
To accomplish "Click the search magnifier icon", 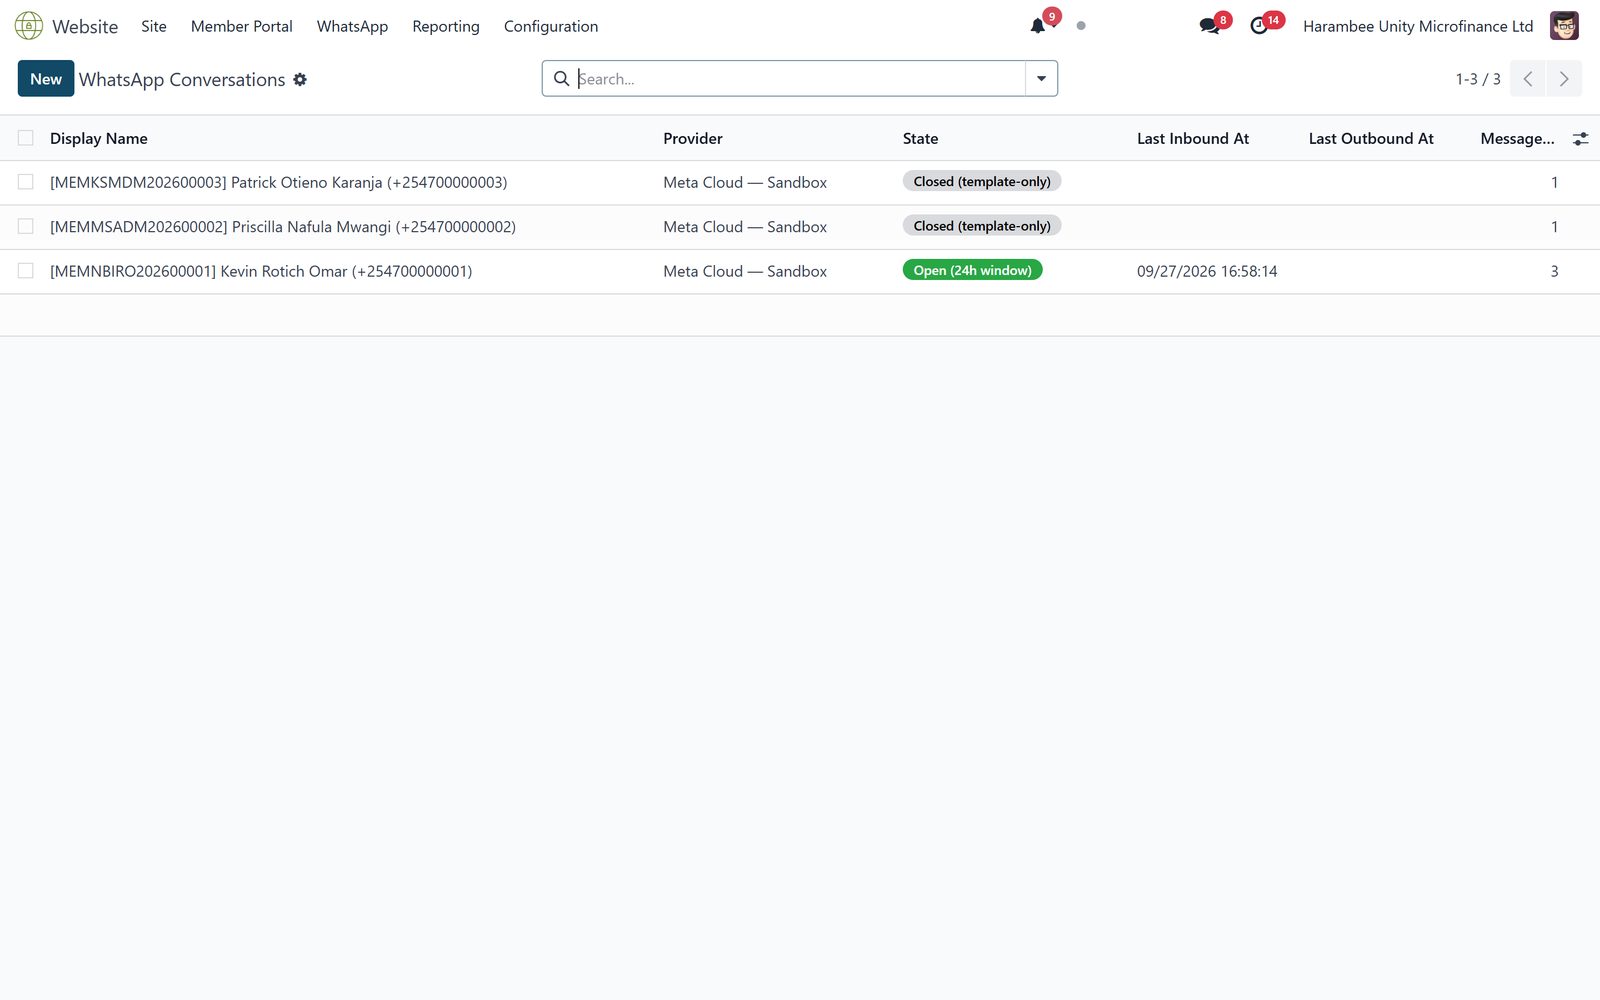I will [x=561, y=79].
